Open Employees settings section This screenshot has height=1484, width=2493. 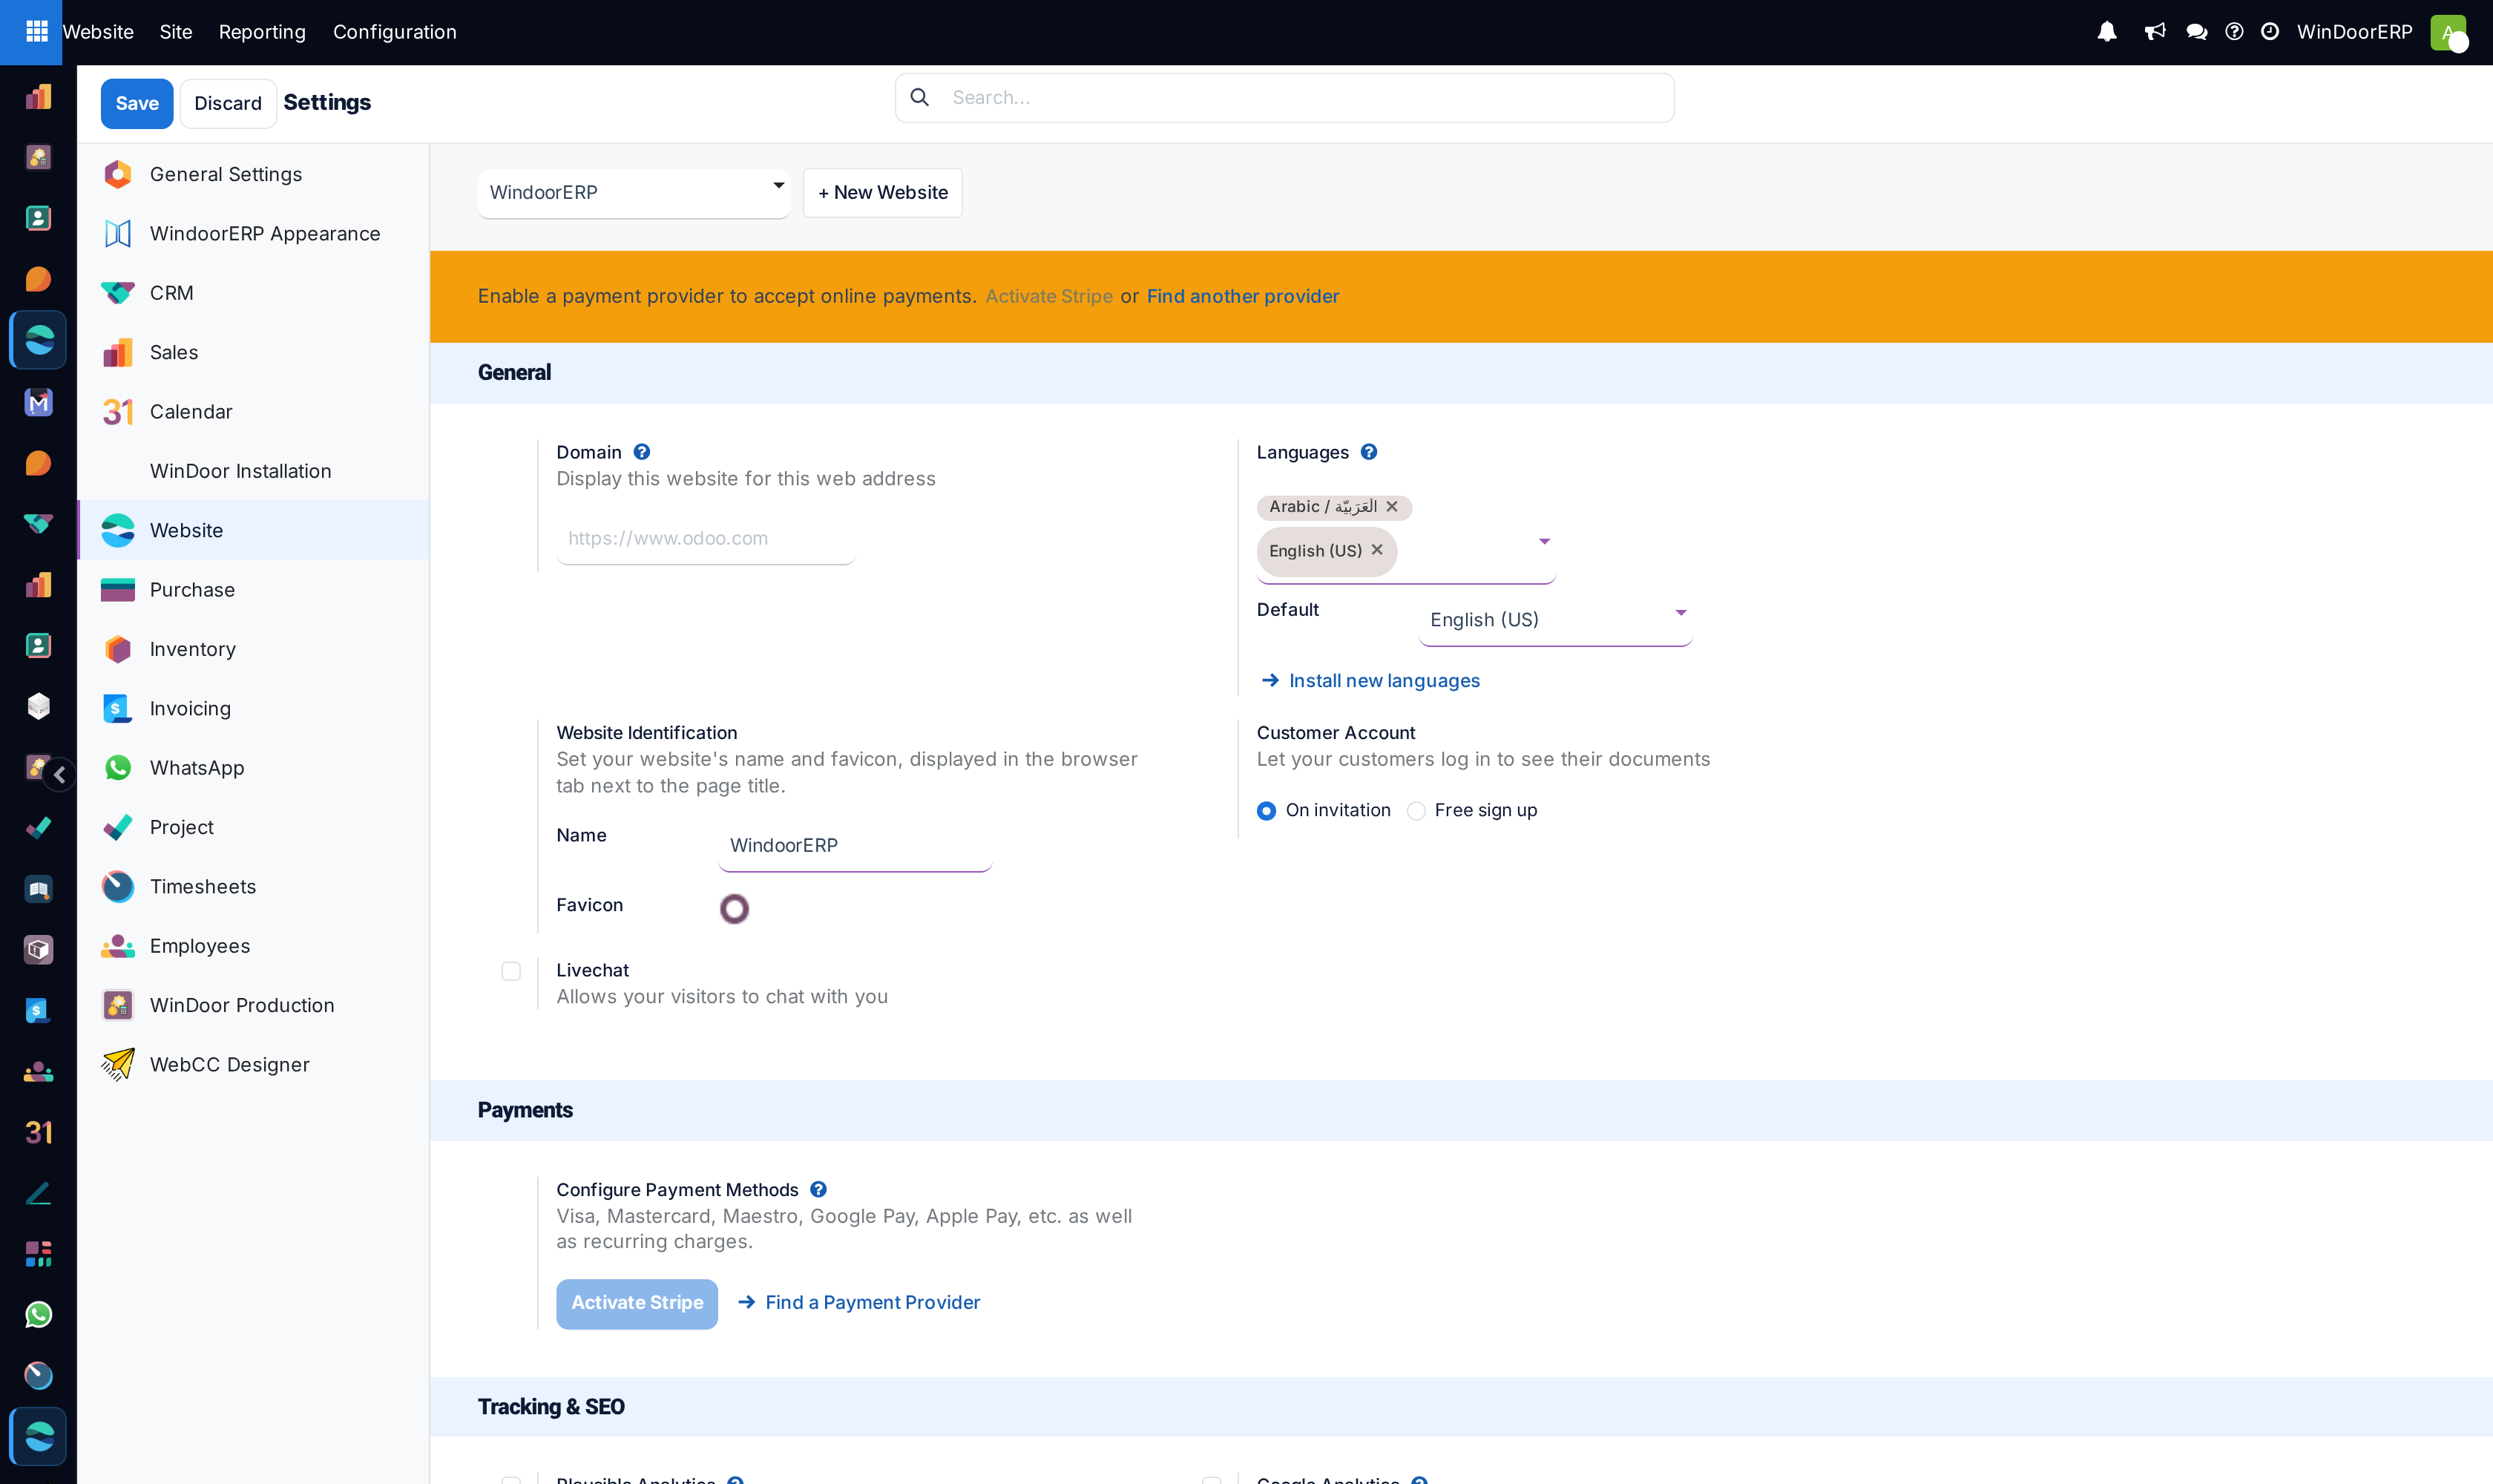[x=254, y=946]
